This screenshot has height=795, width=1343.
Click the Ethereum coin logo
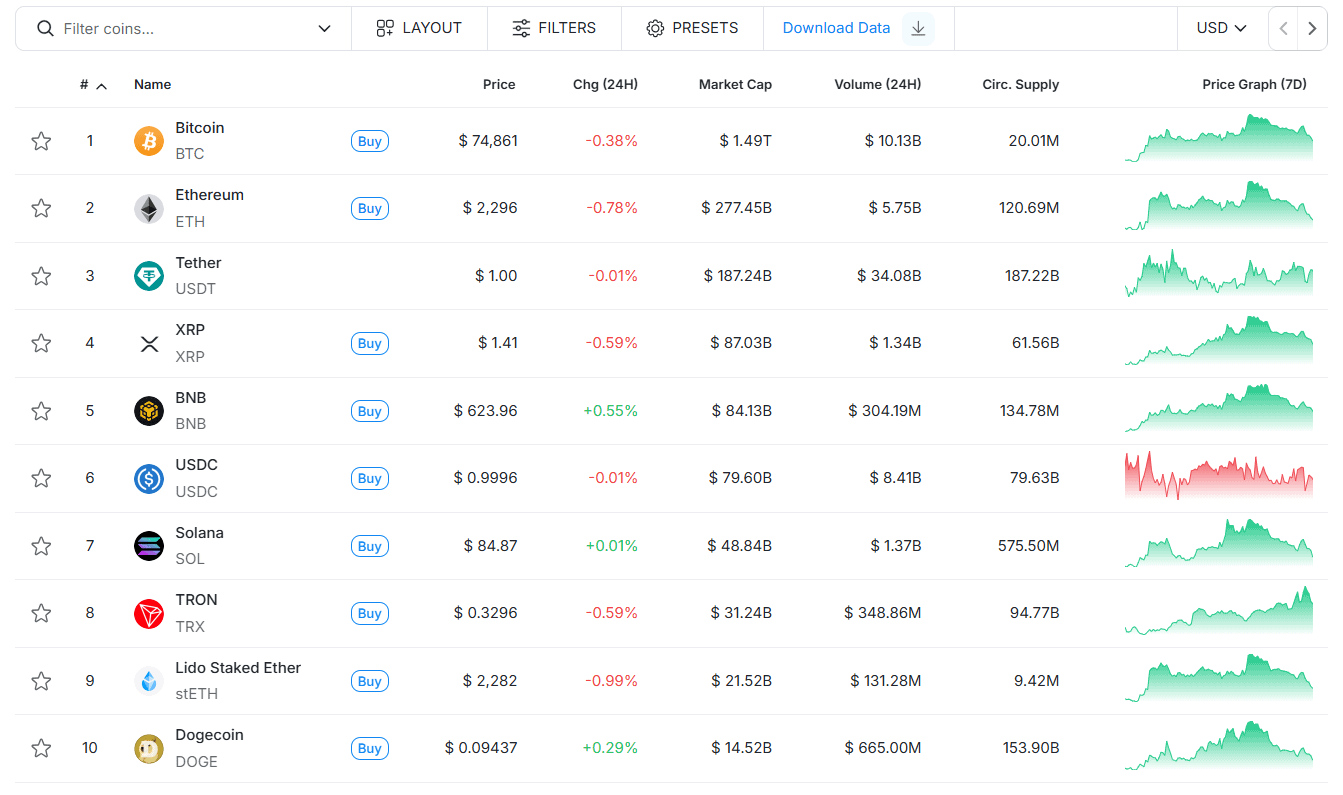click(x=149, y=208)
